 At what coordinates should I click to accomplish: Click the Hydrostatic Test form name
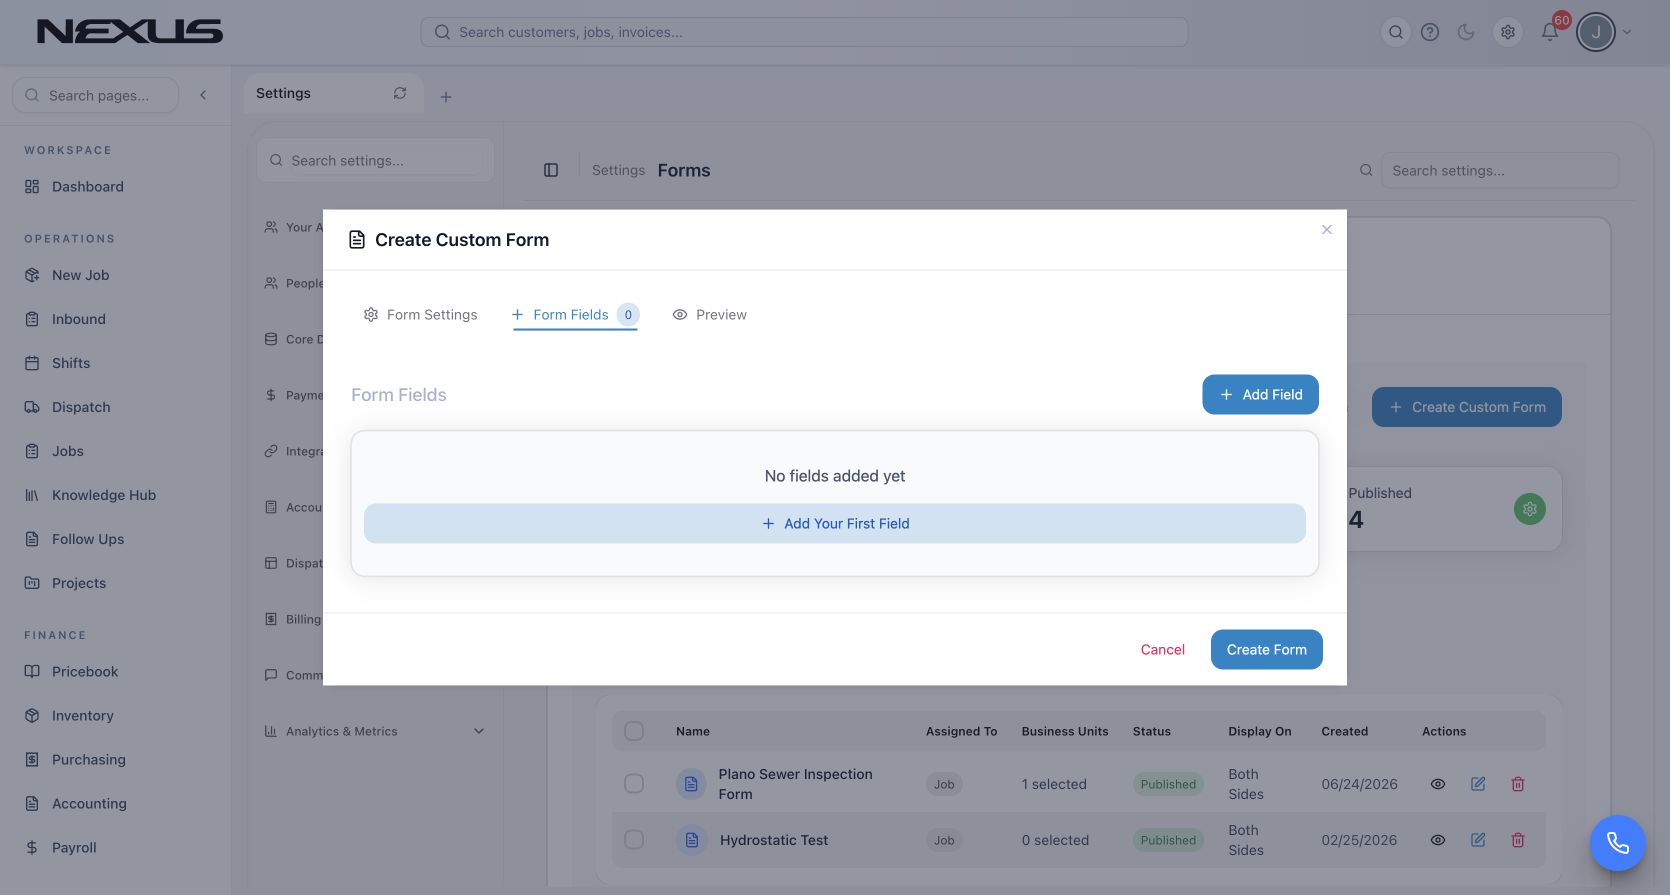tap(774, 840)
